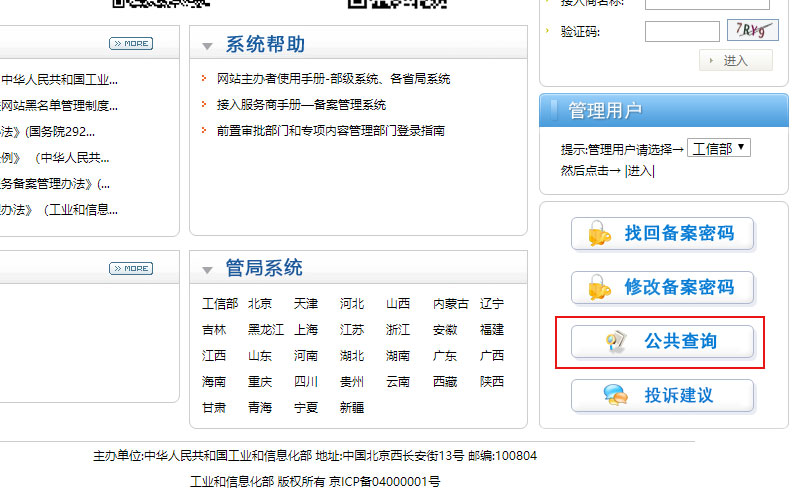Select 福建 province link
The width and height of the screenshot is (800, 496).
[x=492, y=330]
